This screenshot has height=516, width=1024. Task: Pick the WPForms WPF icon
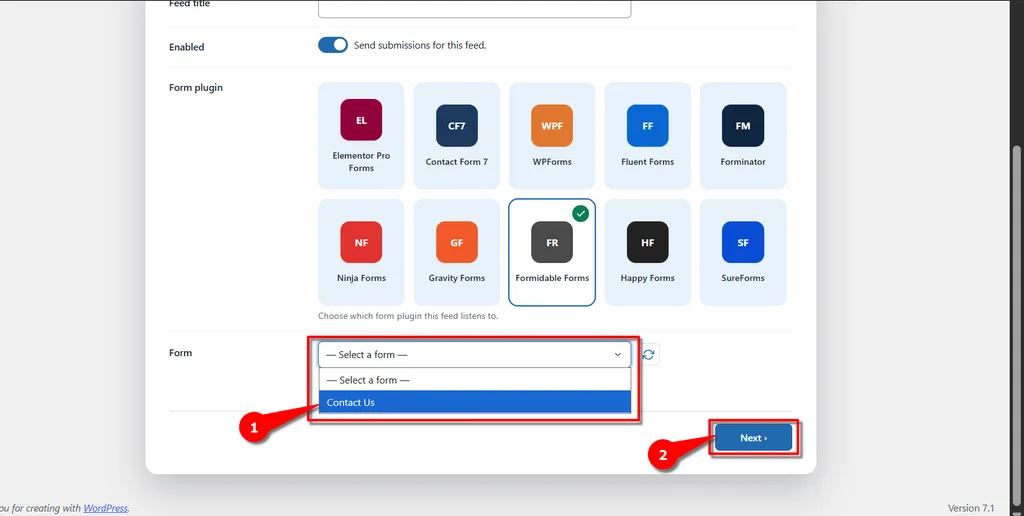tap(552, 125)
